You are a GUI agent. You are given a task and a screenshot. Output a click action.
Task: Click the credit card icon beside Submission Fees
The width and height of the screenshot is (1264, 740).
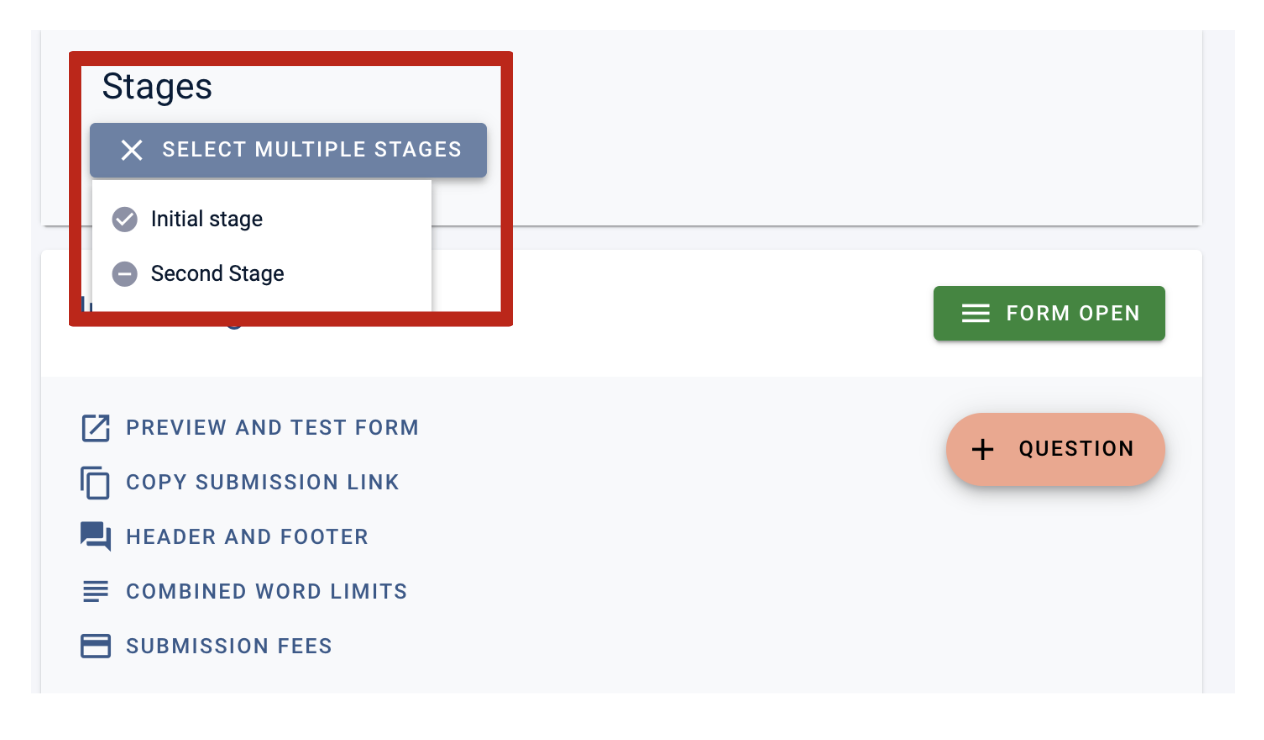(95, 646)
